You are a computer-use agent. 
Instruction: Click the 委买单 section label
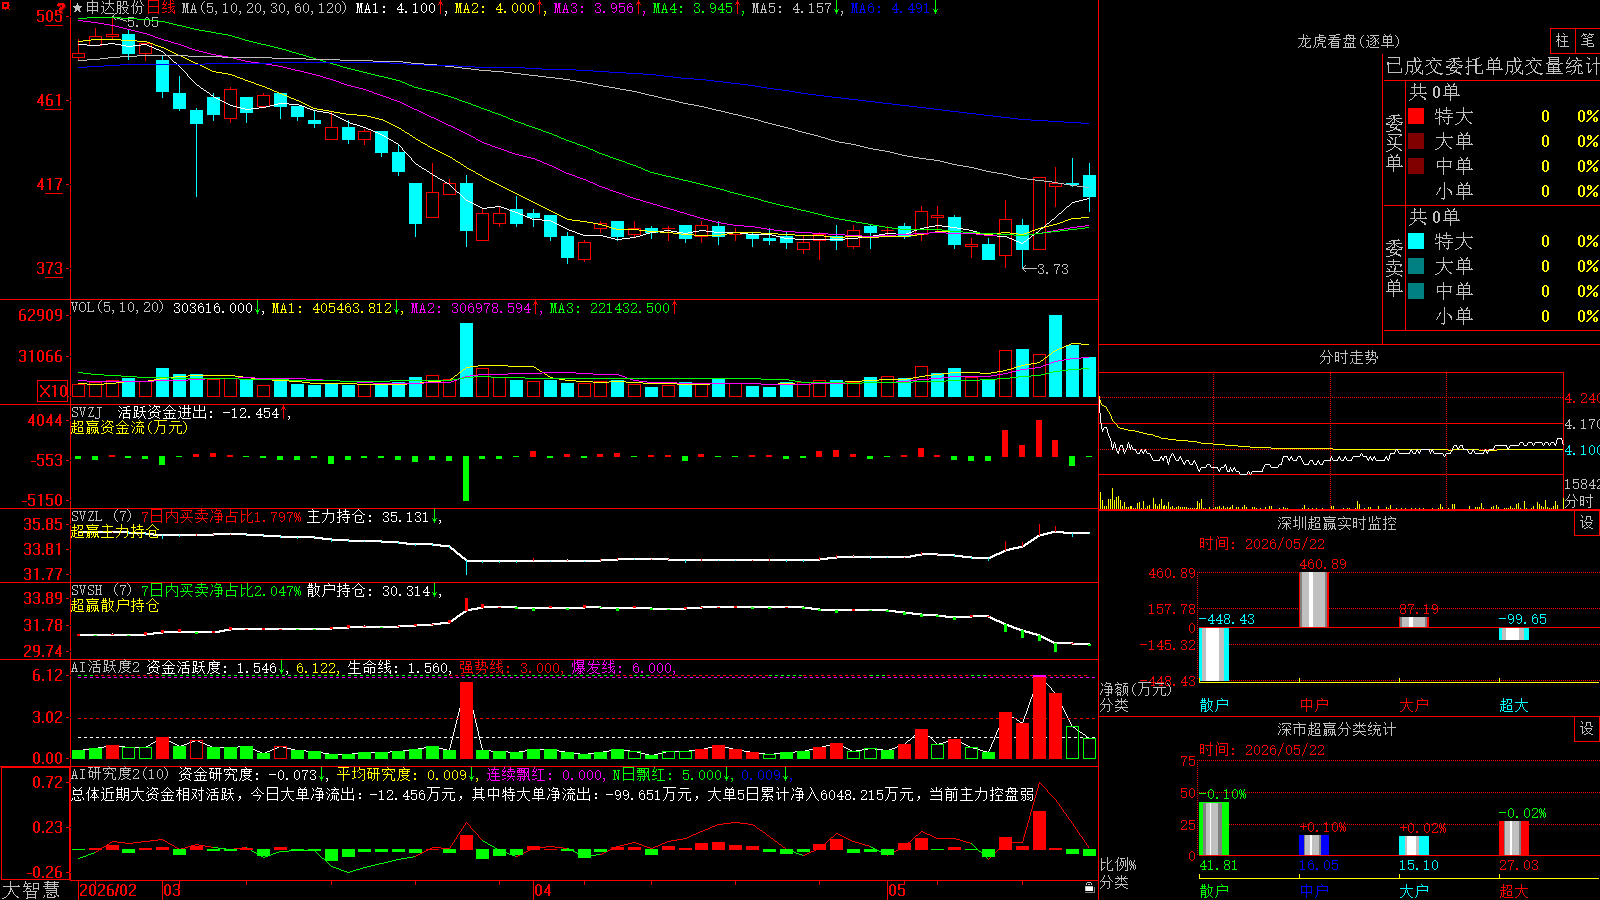1394,142
